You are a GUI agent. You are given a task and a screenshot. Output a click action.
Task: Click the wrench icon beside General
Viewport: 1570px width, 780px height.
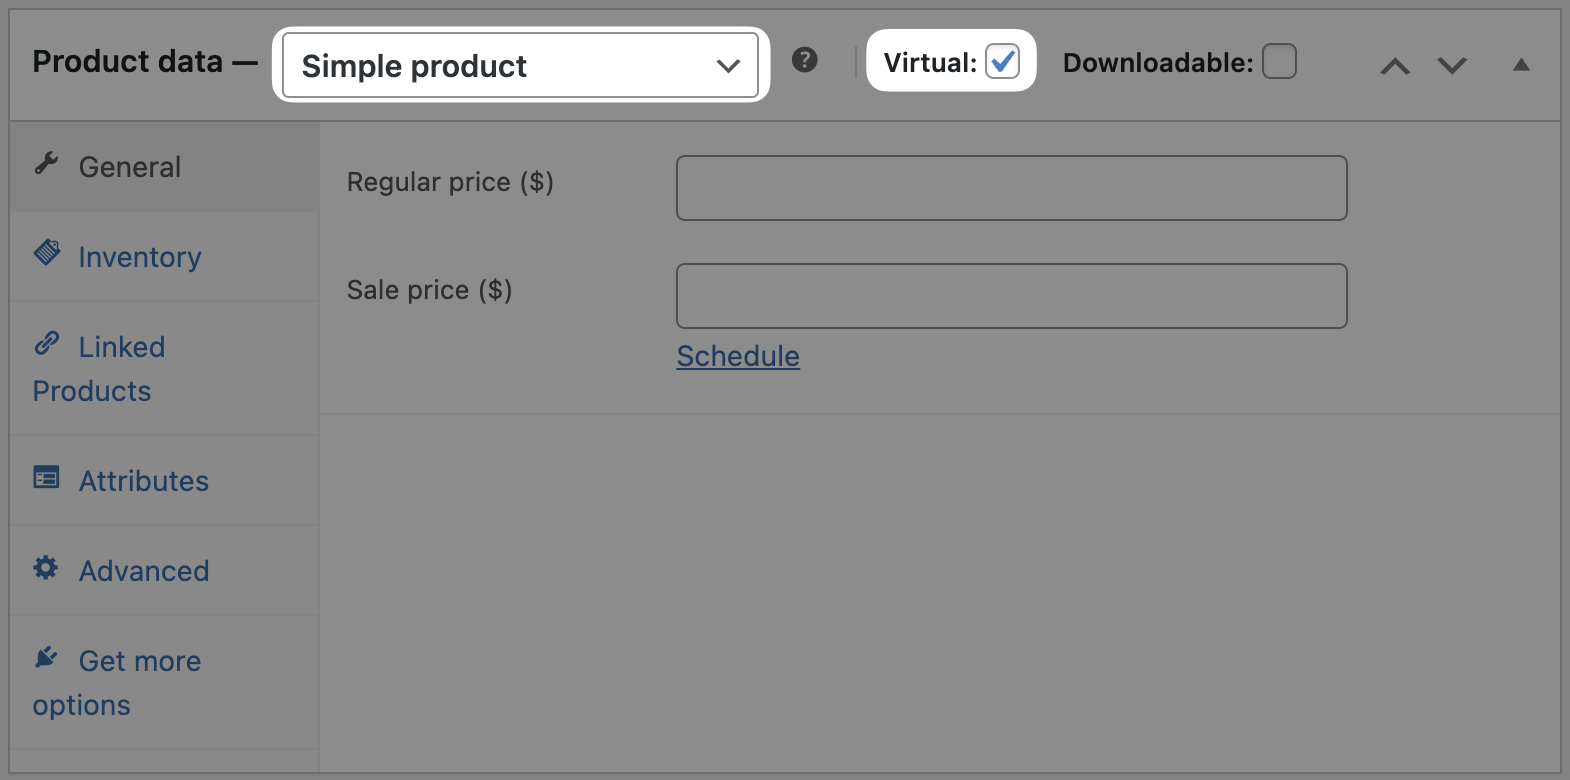pos(46,163)
